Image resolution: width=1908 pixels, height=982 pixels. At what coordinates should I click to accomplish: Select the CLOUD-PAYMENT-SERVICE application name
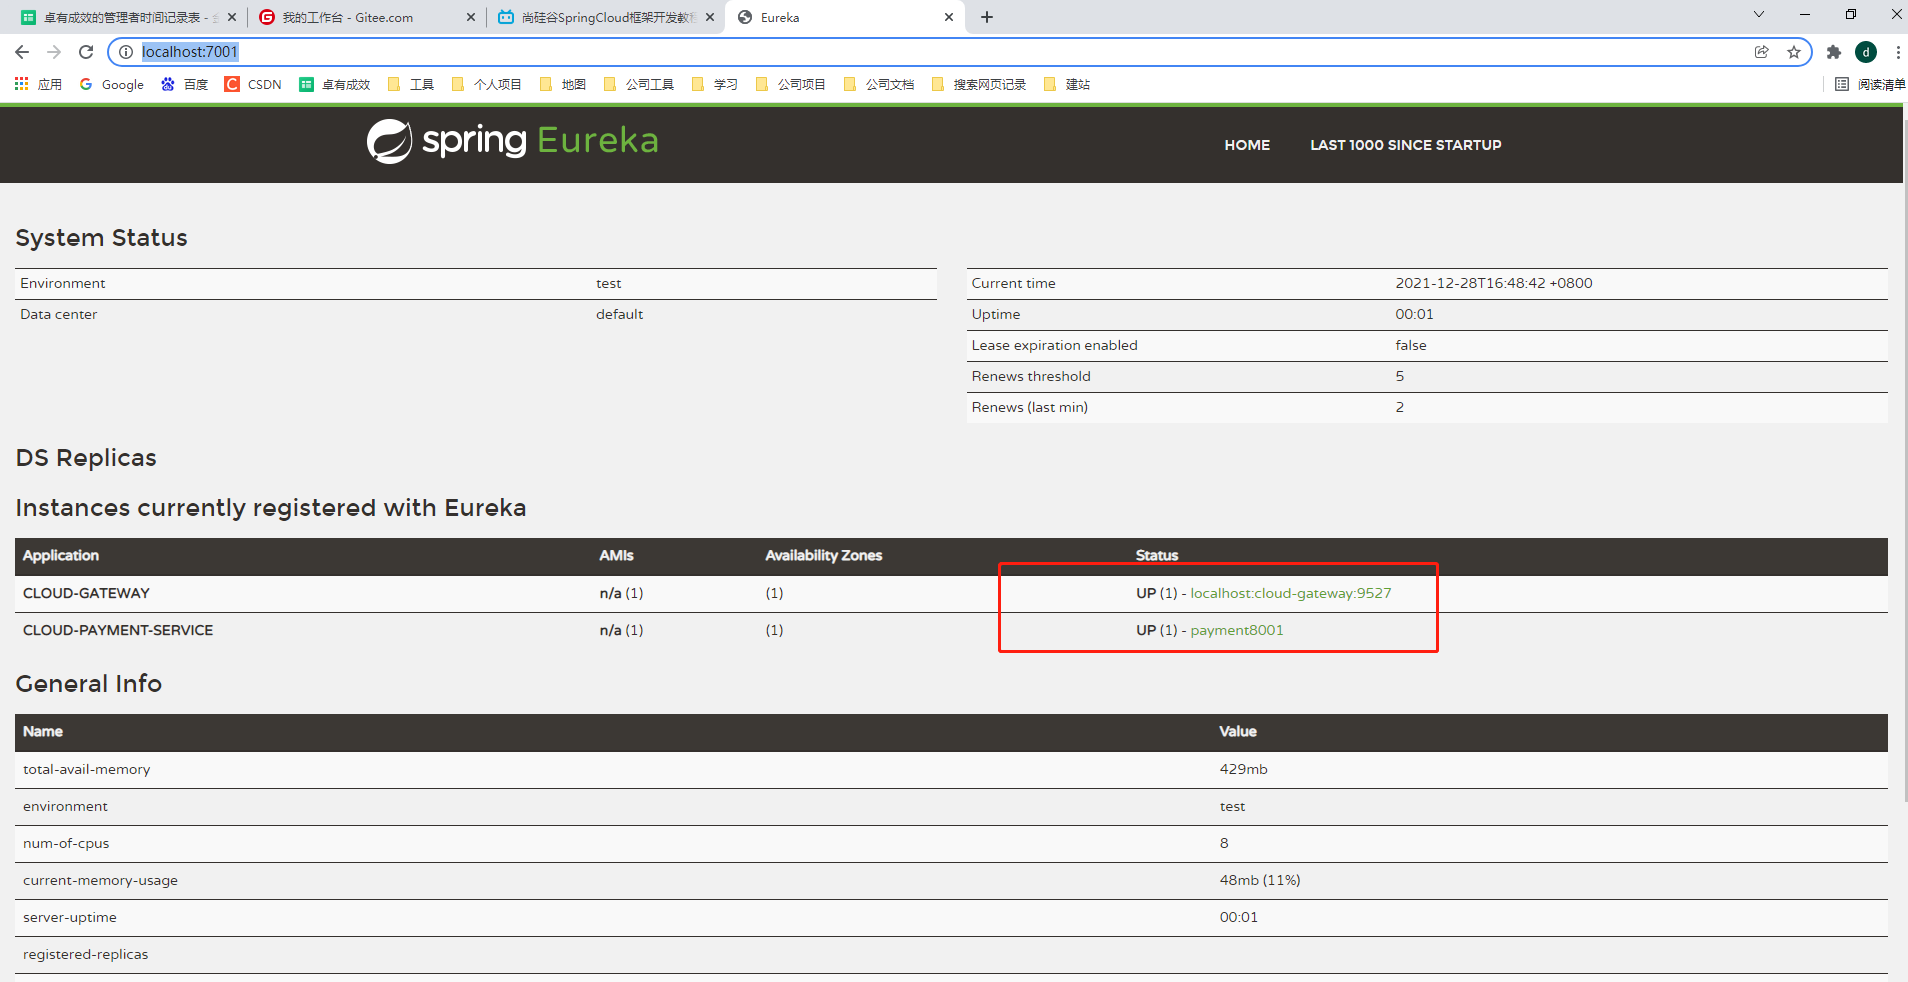pos(118,630)
